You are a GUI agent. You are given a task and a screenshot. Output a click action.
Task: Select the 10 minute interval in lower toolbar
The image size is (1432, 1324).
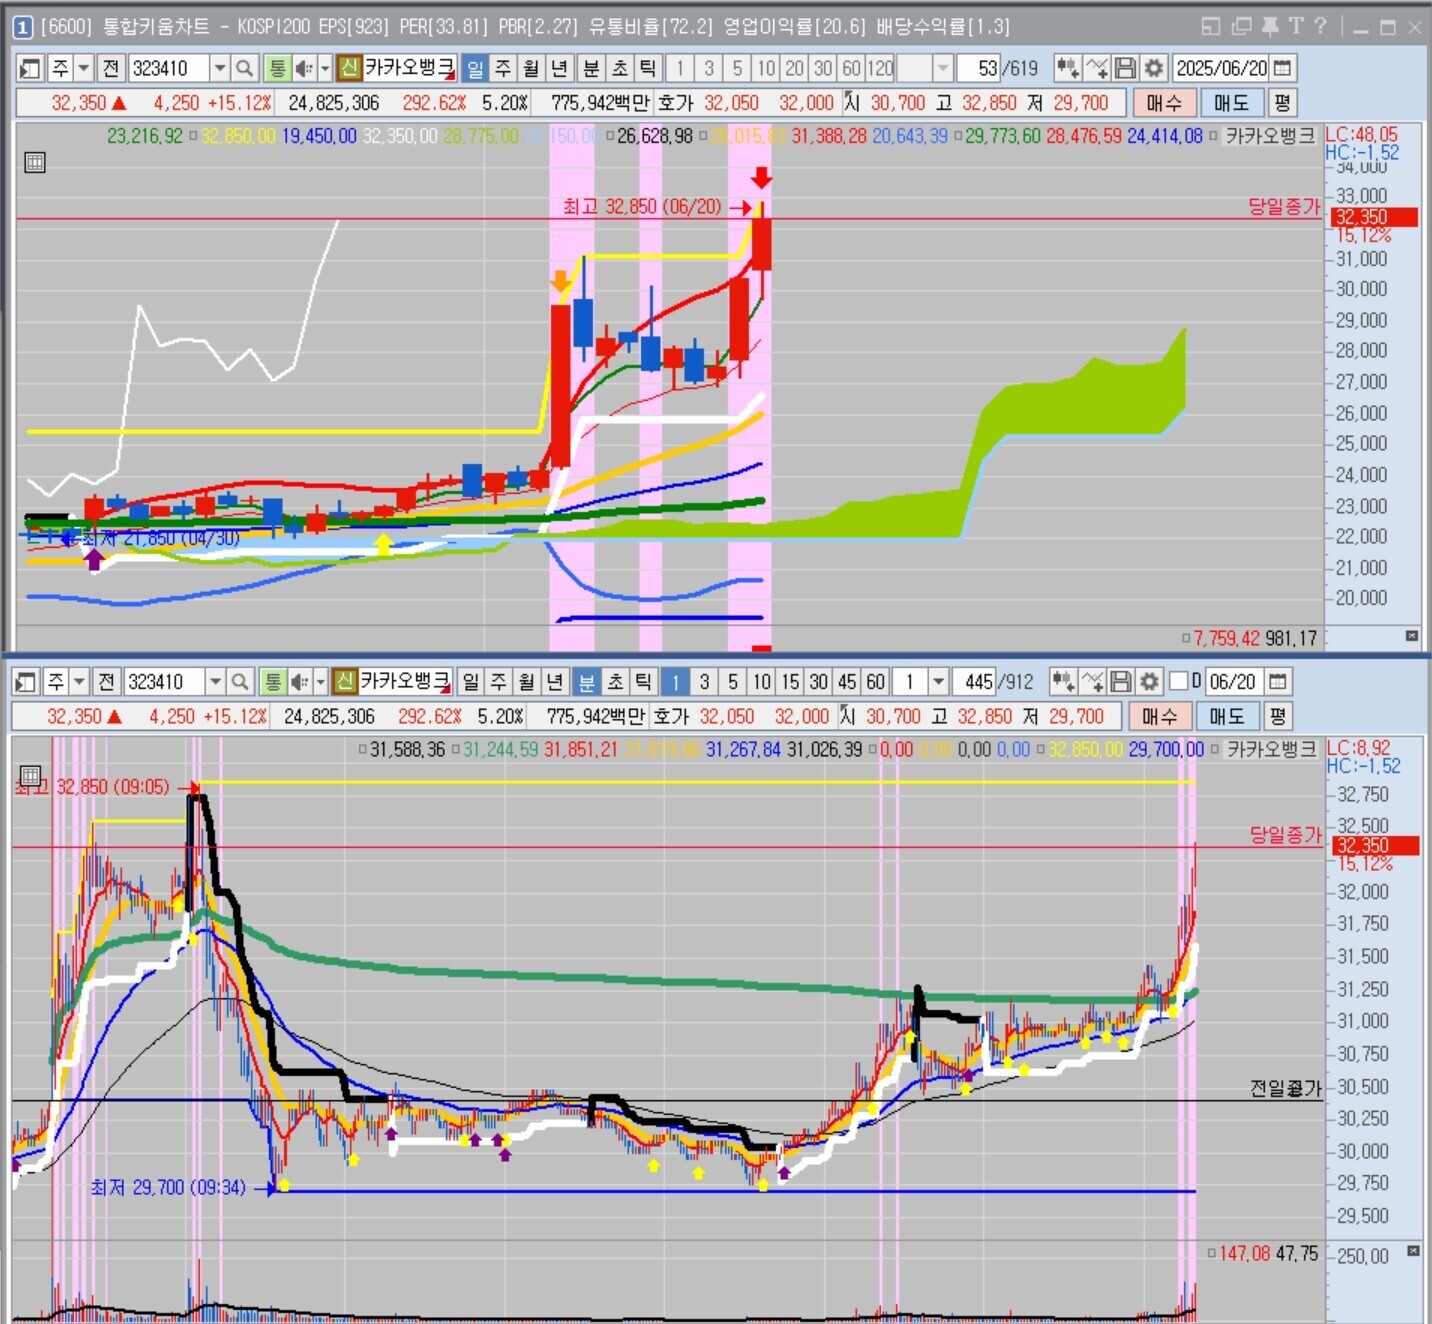point(762,682)
